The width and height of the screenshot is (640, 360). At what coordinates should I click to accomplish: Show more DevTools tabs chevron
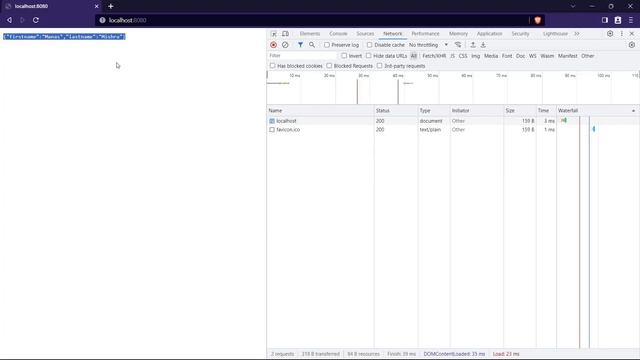coord(577,34)
